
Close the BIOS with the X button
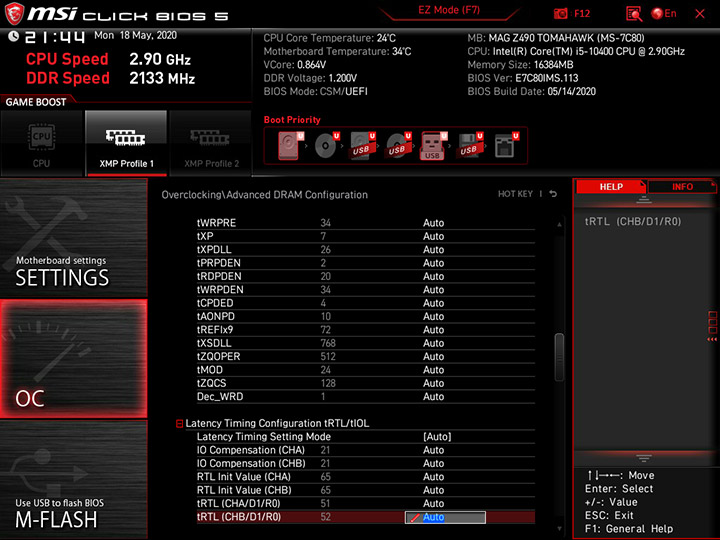700,14
